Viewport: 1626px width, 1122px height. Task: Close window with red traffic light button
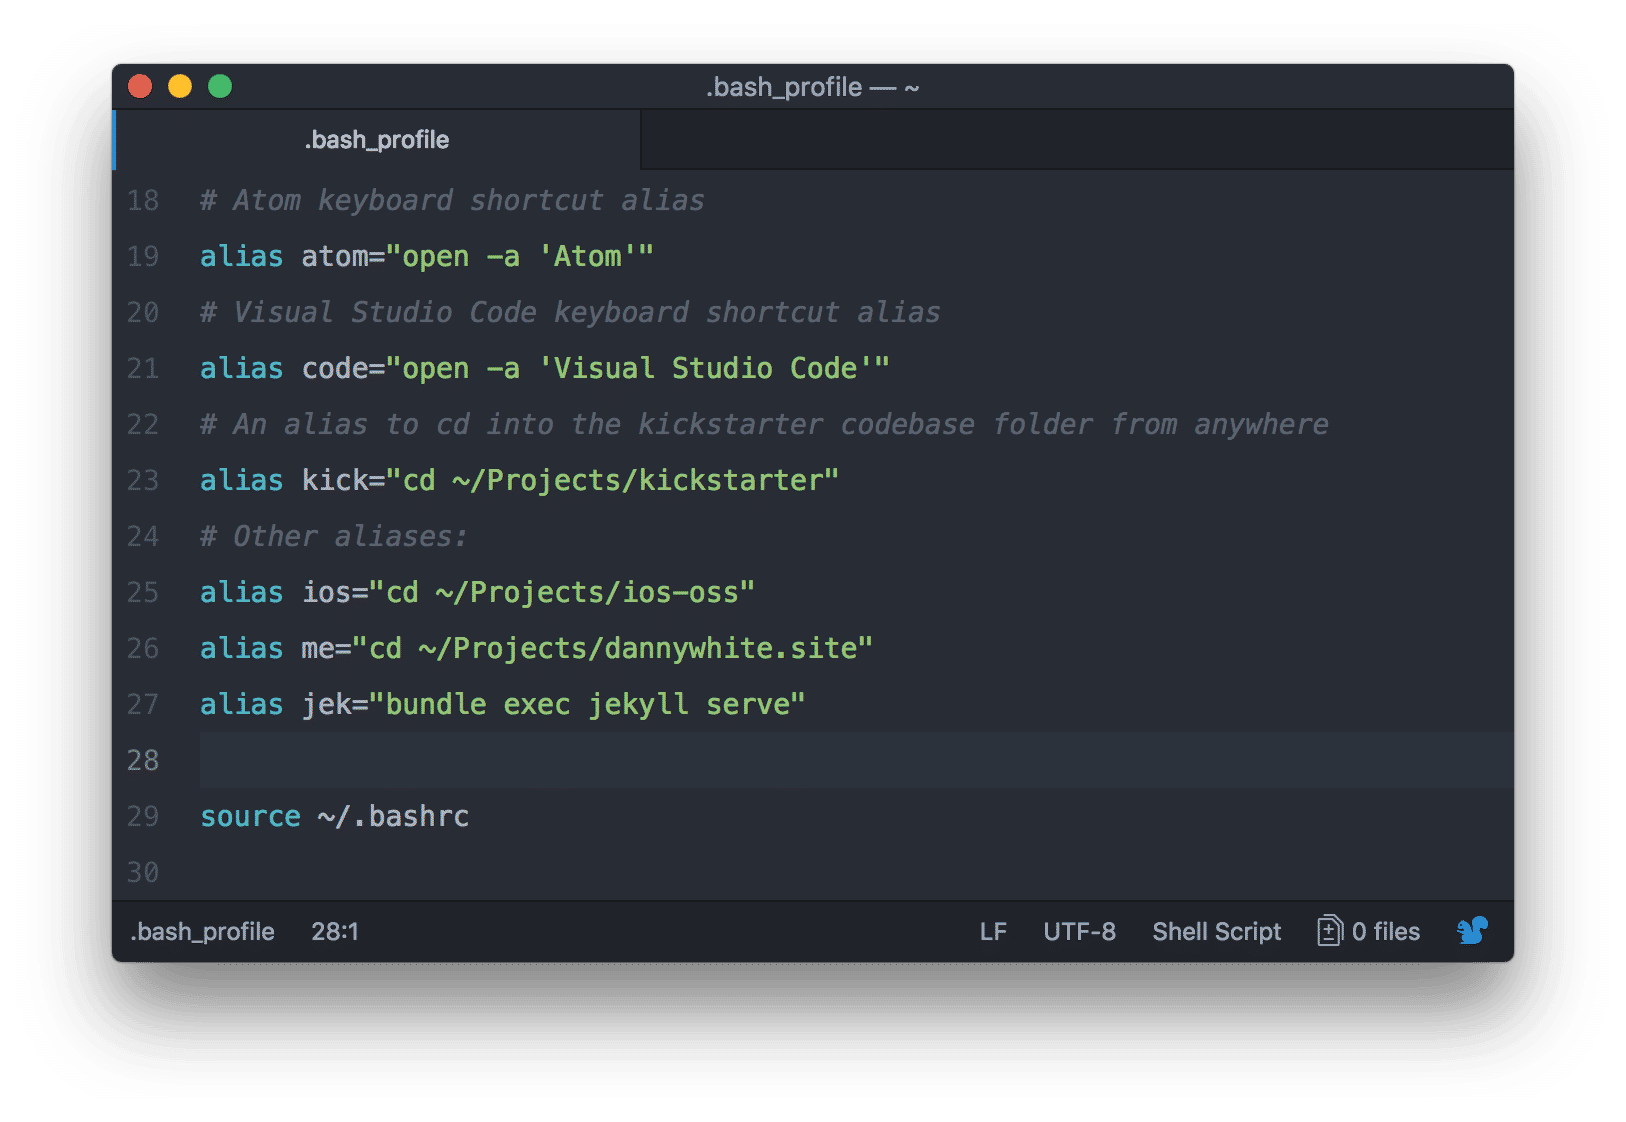(140, 87)
